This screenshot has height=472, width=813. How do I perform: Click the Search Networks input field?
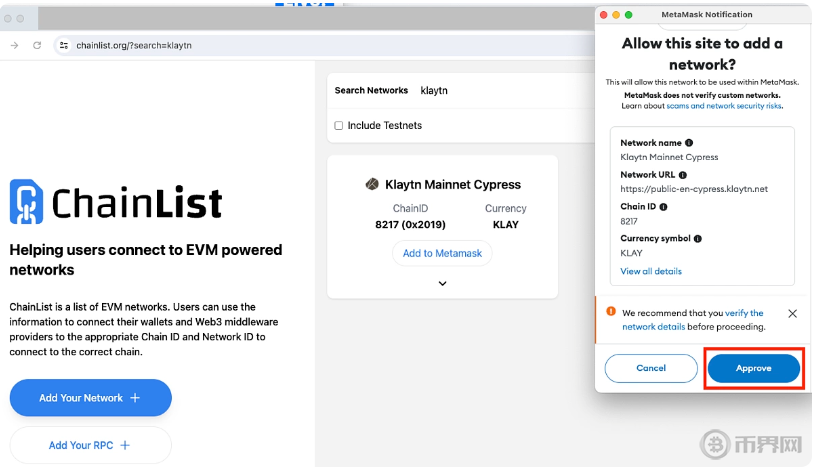pyautogui.click(x=500, y=90)
